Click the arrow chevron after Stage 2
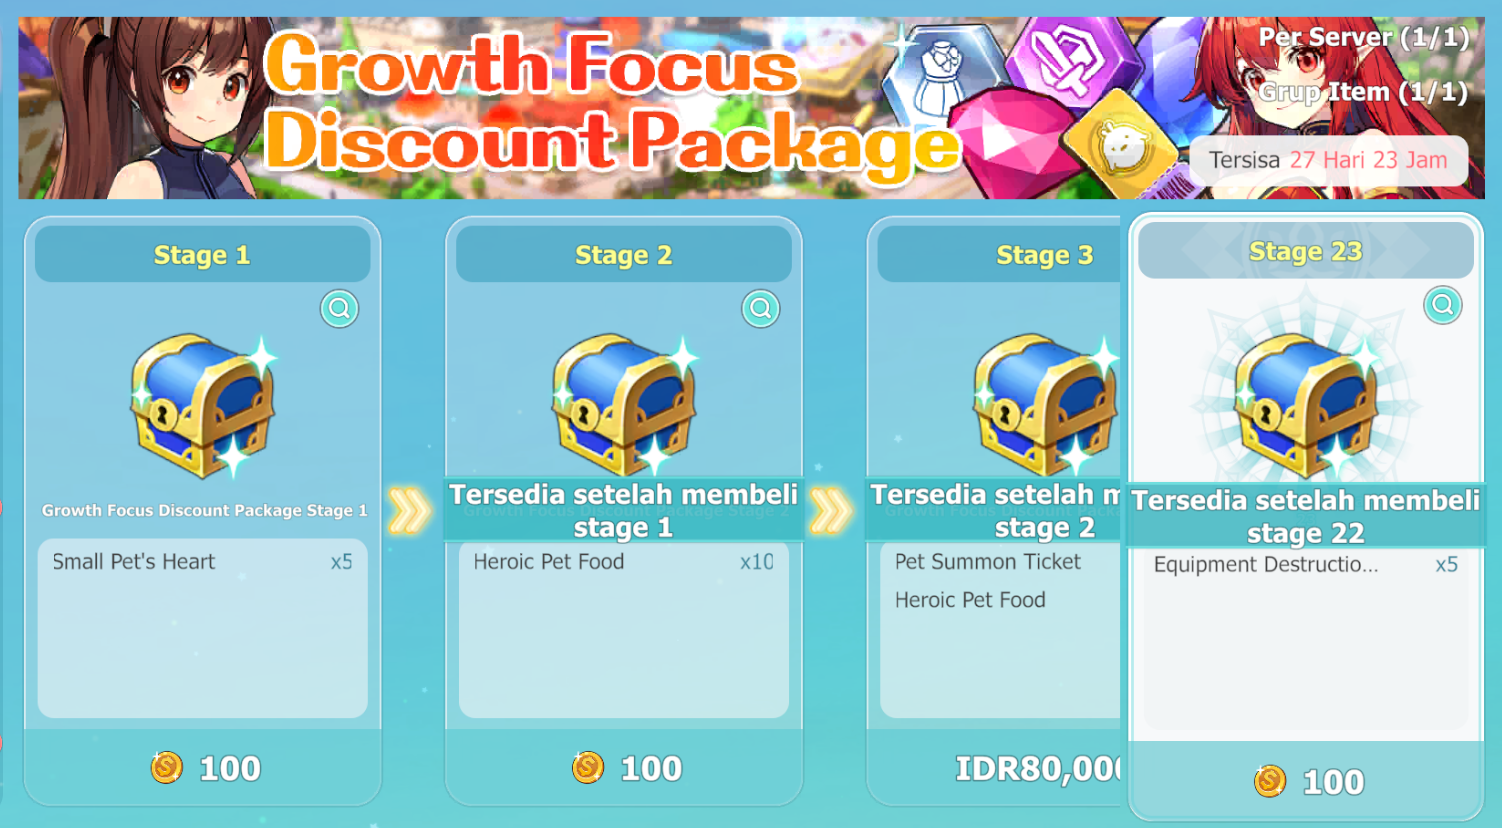Viewport: 1502px width, 828px height. point(831,510)
